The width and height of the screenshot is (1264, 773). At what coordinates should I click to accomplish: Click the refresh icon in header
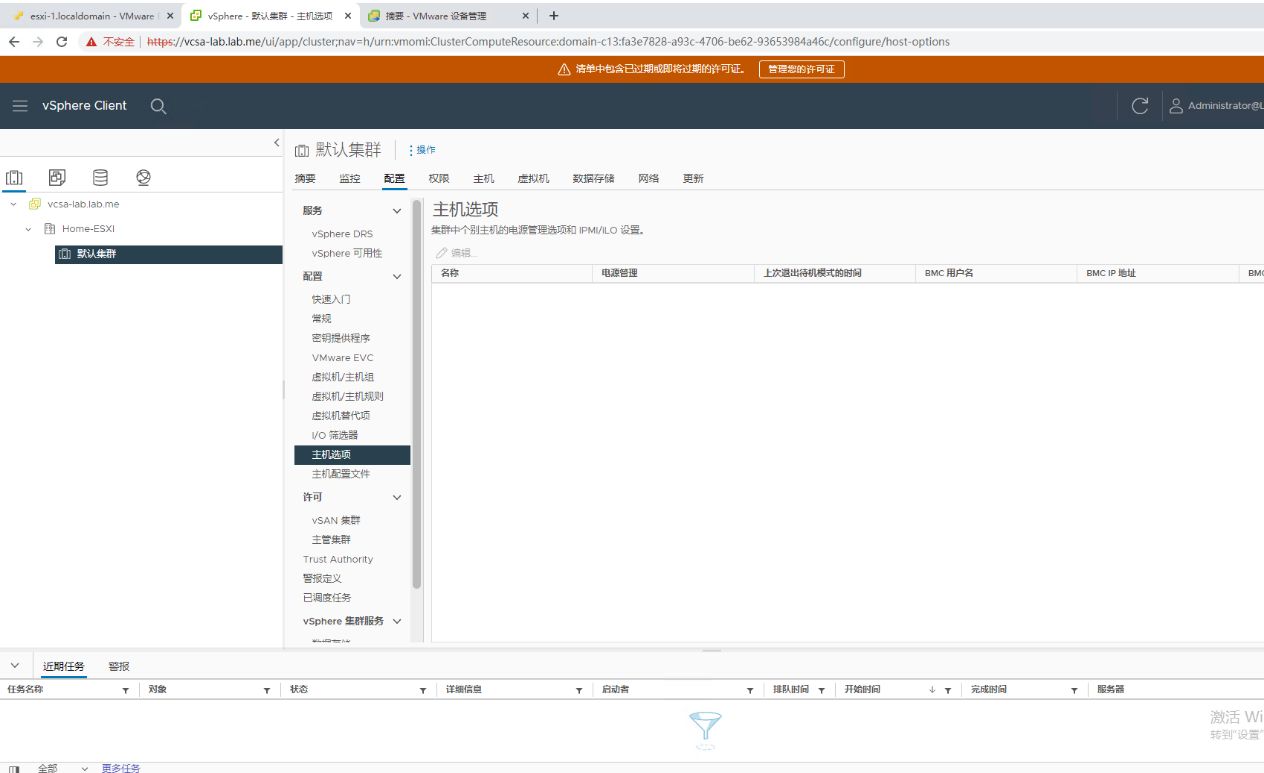[x=1139, y=106]
